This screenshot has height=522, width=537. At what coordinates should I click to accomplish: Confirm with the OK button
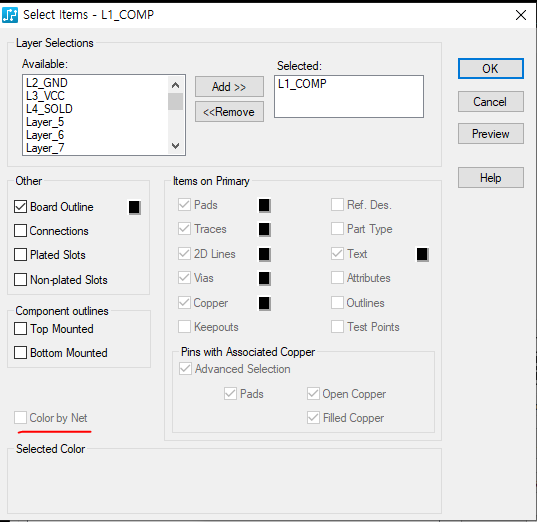pyautogui.click(x=490, y=69)
